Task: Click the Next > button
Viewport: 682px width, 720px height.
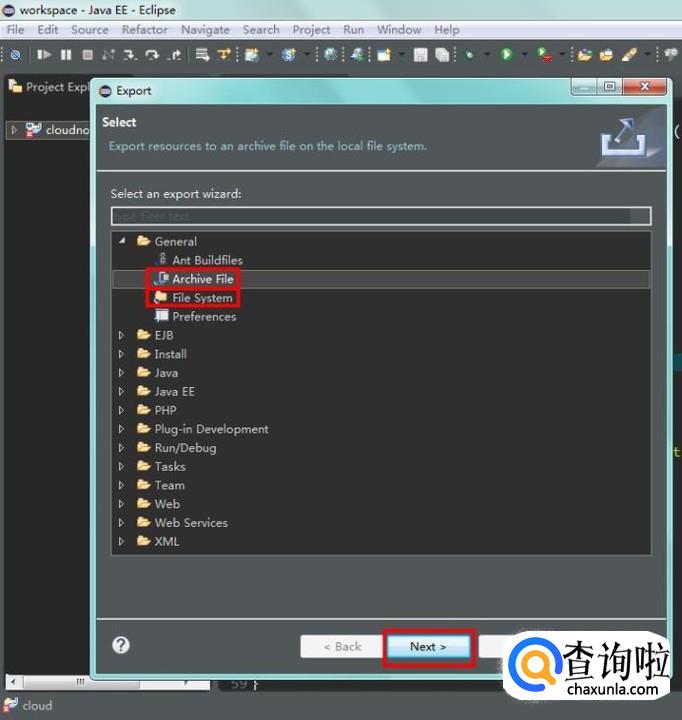Action: pos(428,647)
